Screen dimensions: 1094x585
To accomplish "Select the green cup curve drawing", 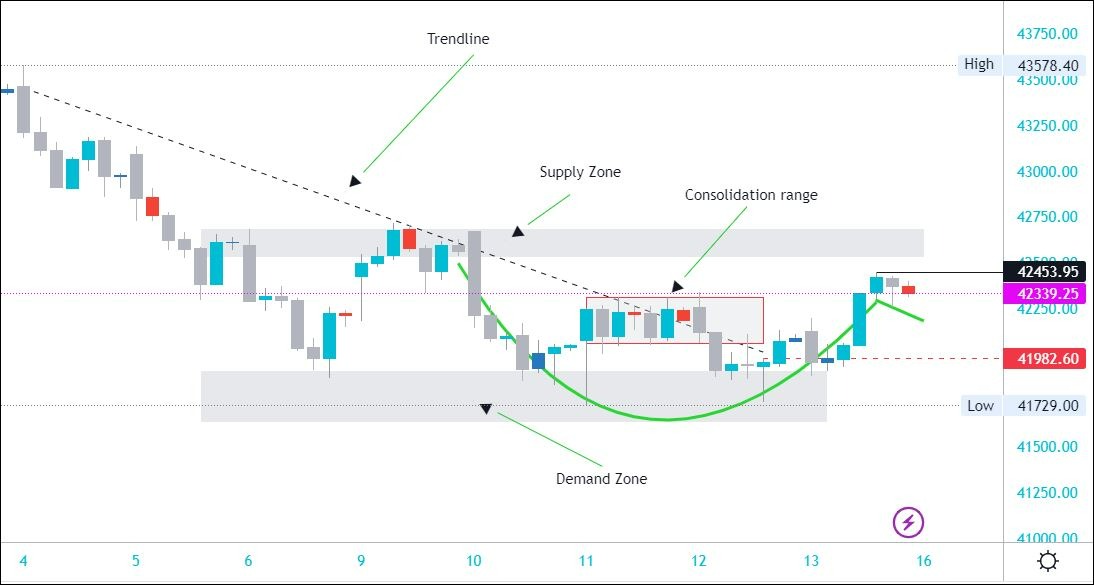I will click(x=665, y=418).
